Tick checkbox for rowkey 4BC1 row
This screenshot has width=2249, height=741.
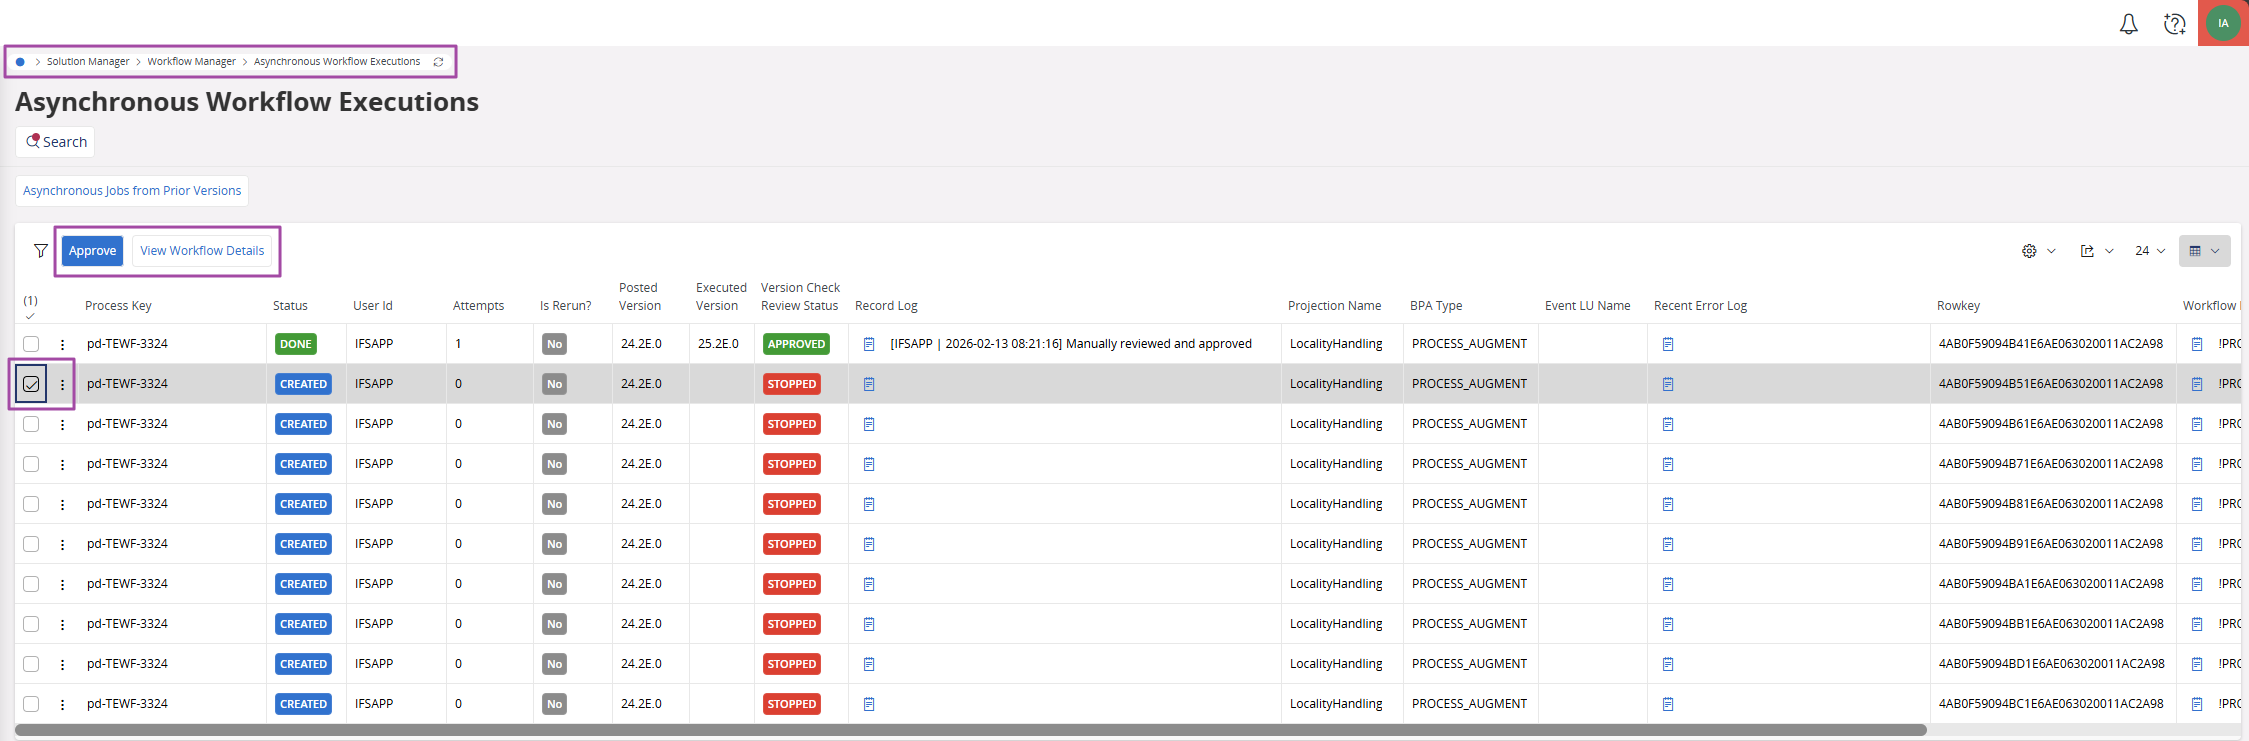[31, 704]
